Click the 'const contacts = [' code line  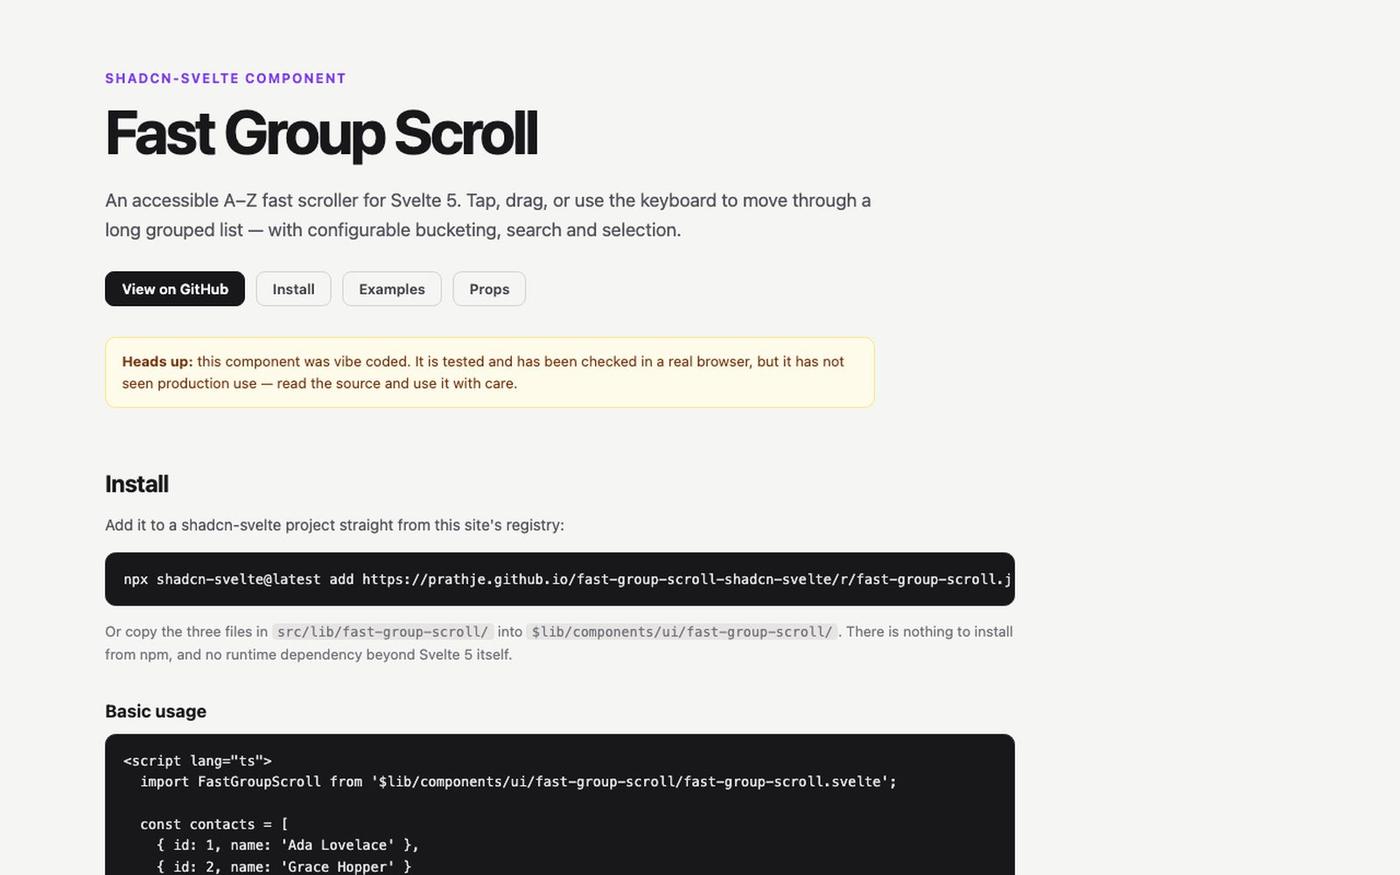(x=214, y=825)
